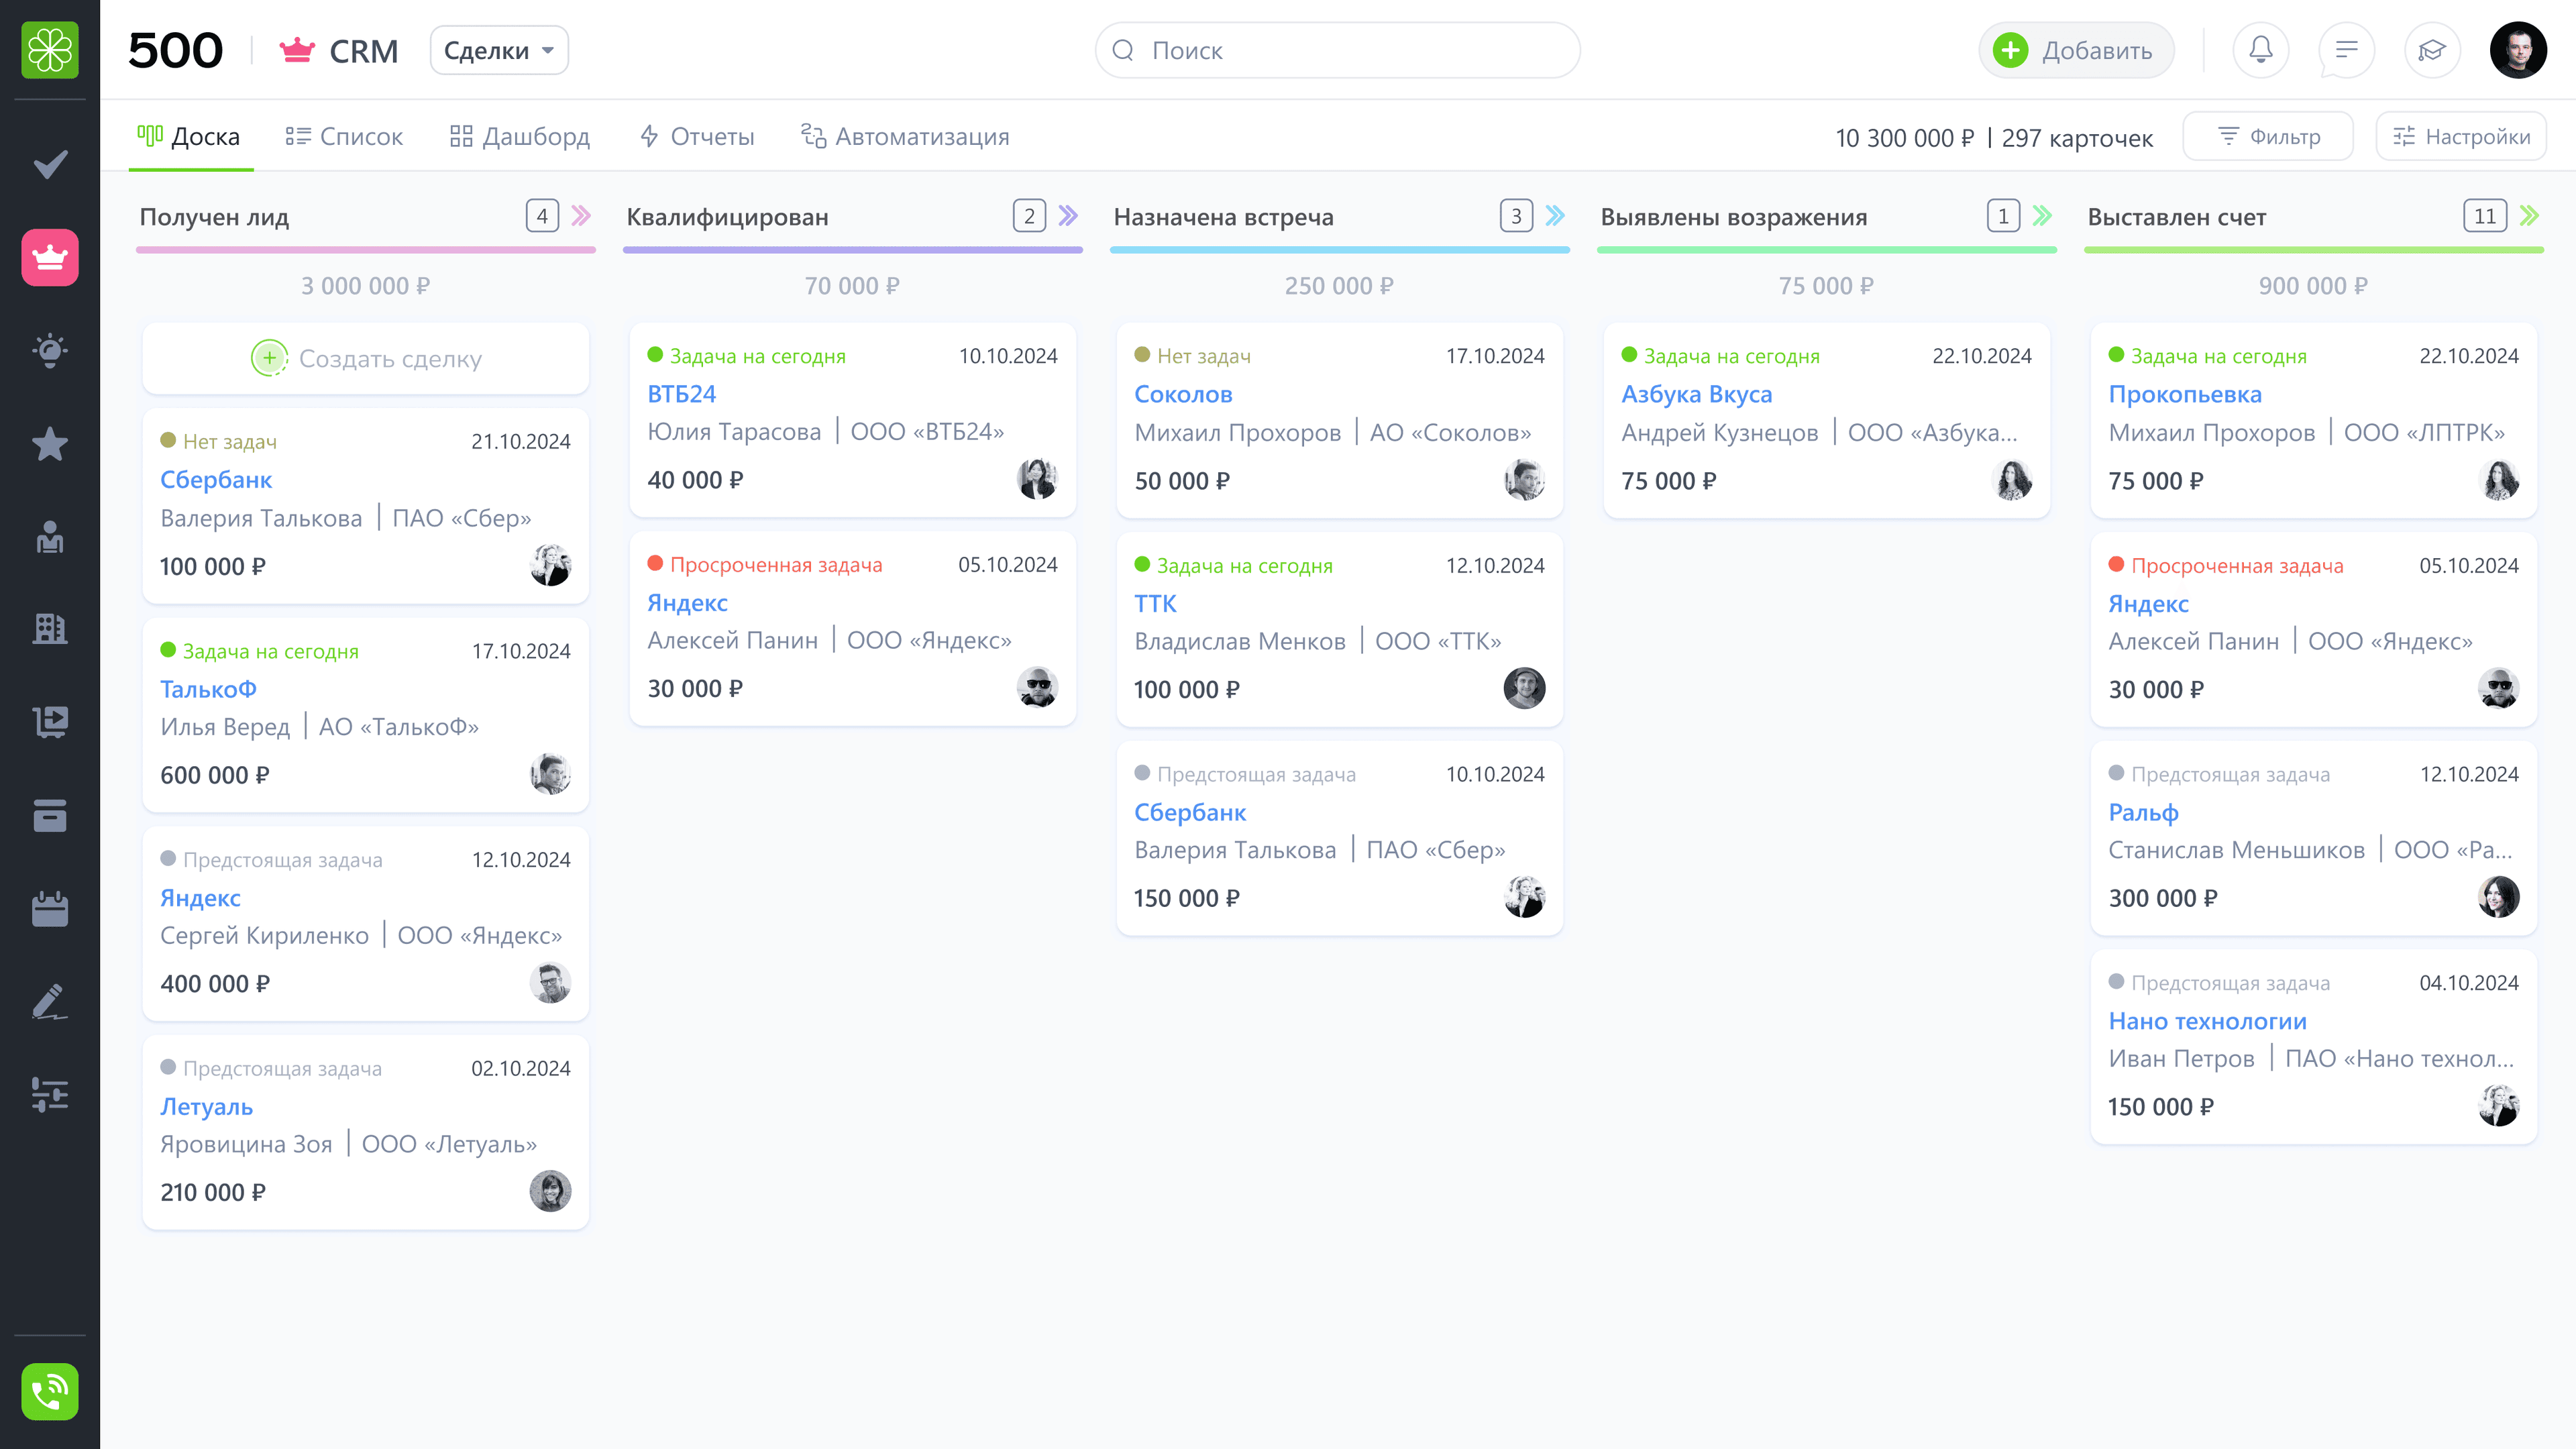Screen dimensions: 2576x1449
Task: Open the notifications bell icon
Action: point(2261,50)
